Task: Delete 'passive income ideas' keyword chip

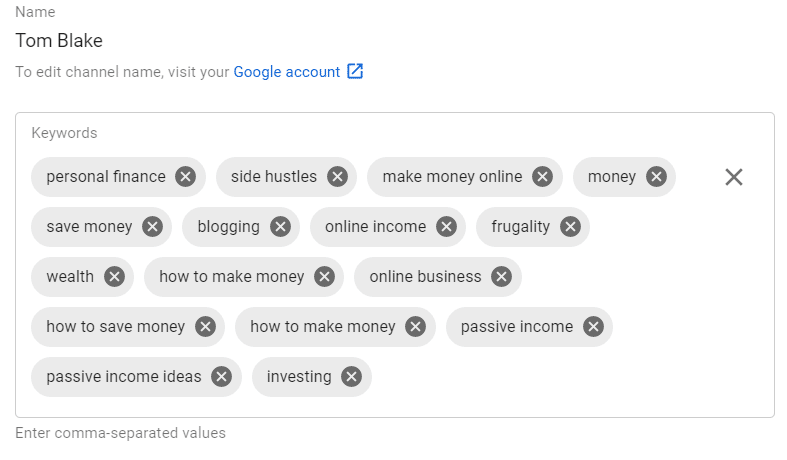Action: [221, 377]
